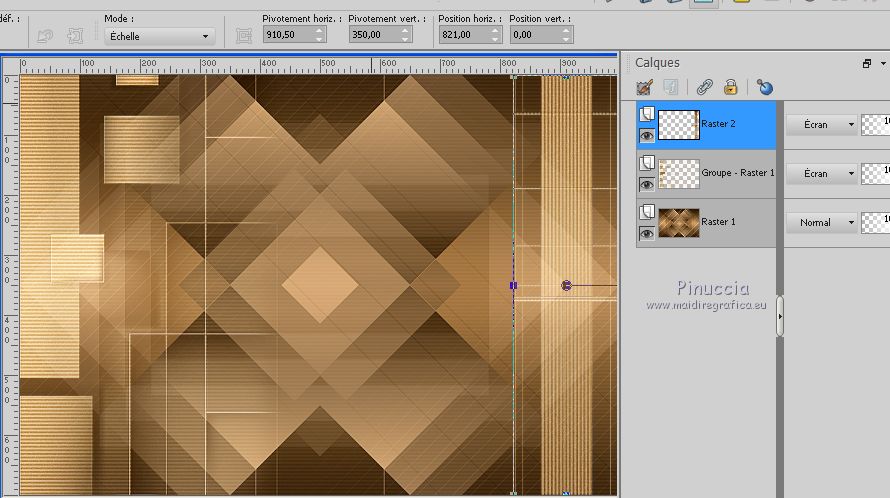Open the Mode dropdown showing Échelle
The height and width of the screenshot is (498, 890).
click(x=160, y=36)
